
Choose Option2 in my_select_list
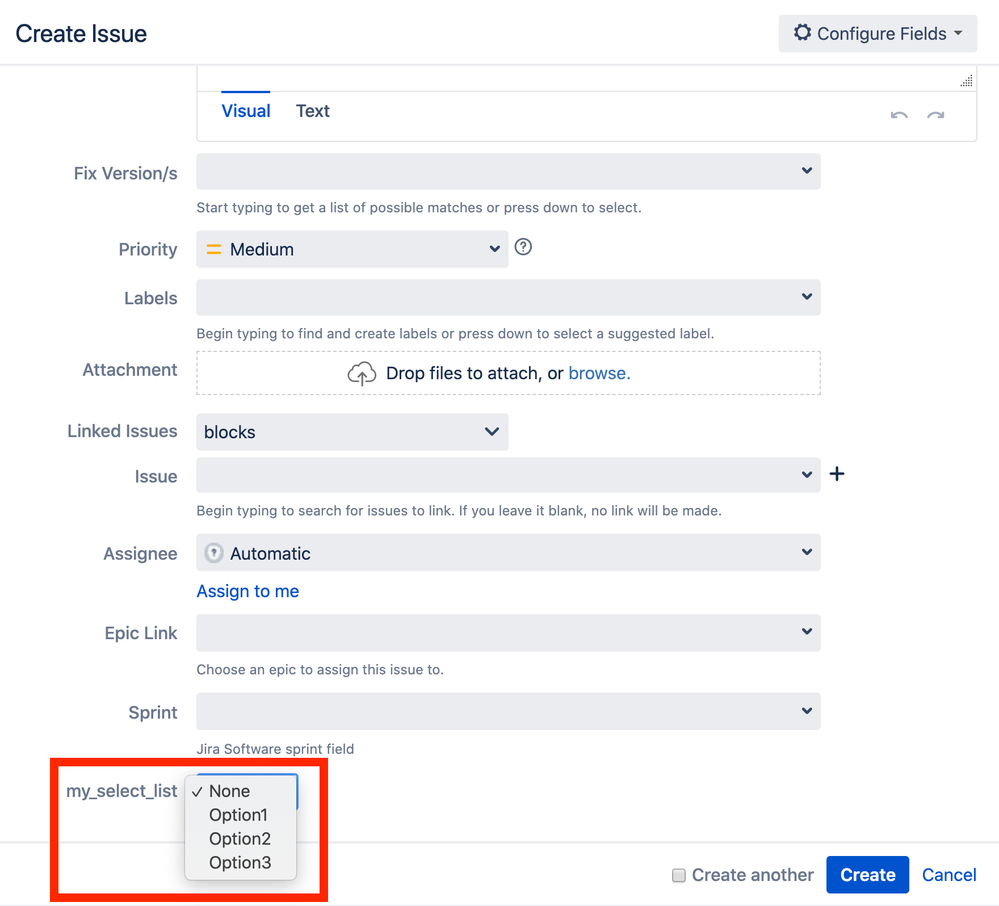click(240, 838)
